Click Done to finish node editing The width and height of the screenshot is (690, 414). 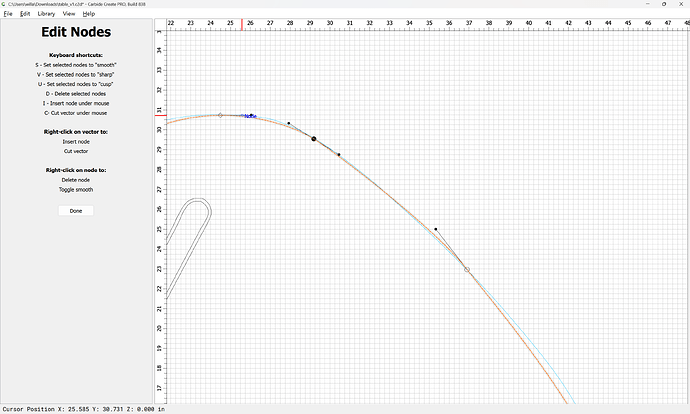[76, 211]
